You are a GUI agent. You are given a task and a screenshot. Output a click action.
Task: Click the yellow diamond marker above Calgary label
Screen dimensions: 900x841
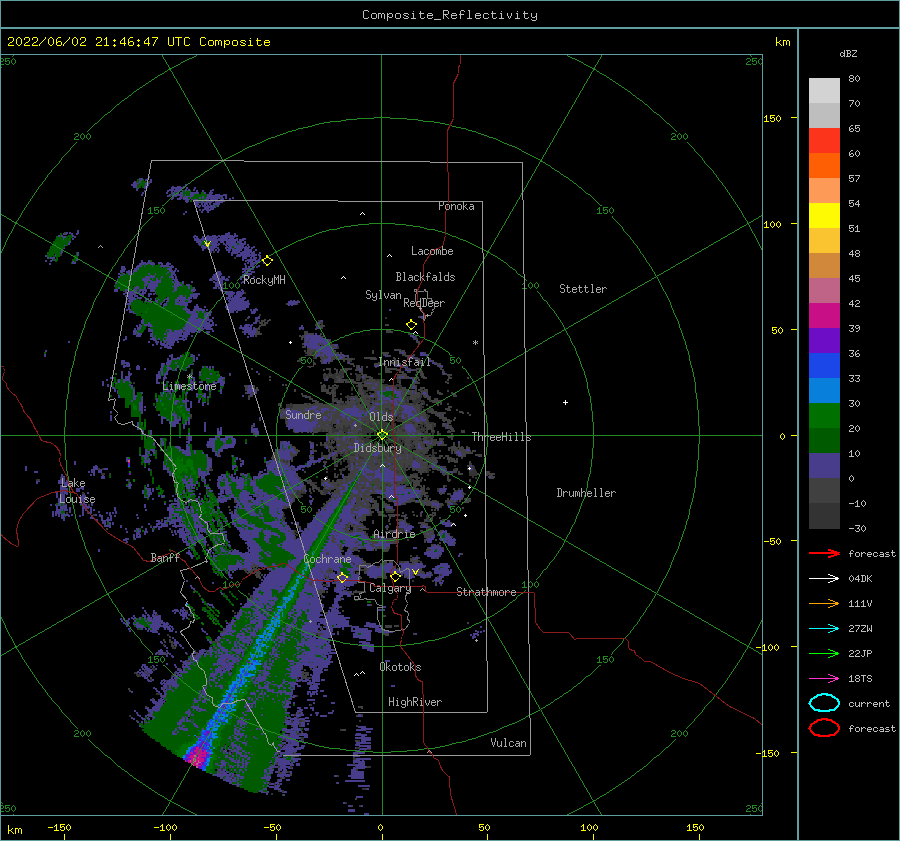395,576
